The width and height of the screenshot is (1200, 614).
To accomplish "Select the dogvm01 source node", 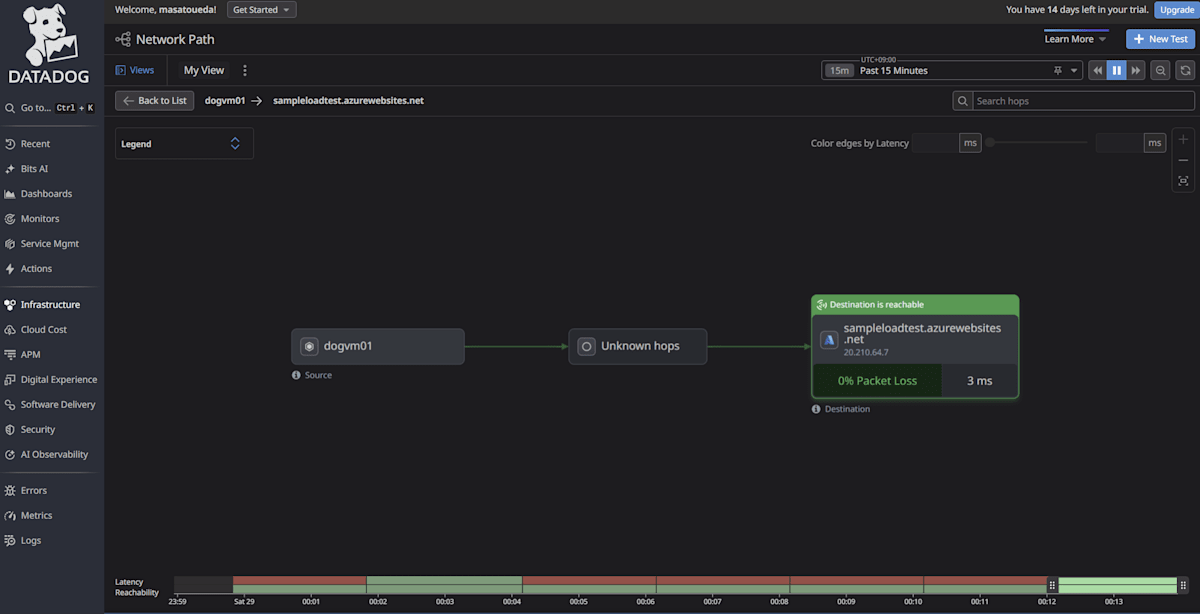I will [x=378, y=347].
